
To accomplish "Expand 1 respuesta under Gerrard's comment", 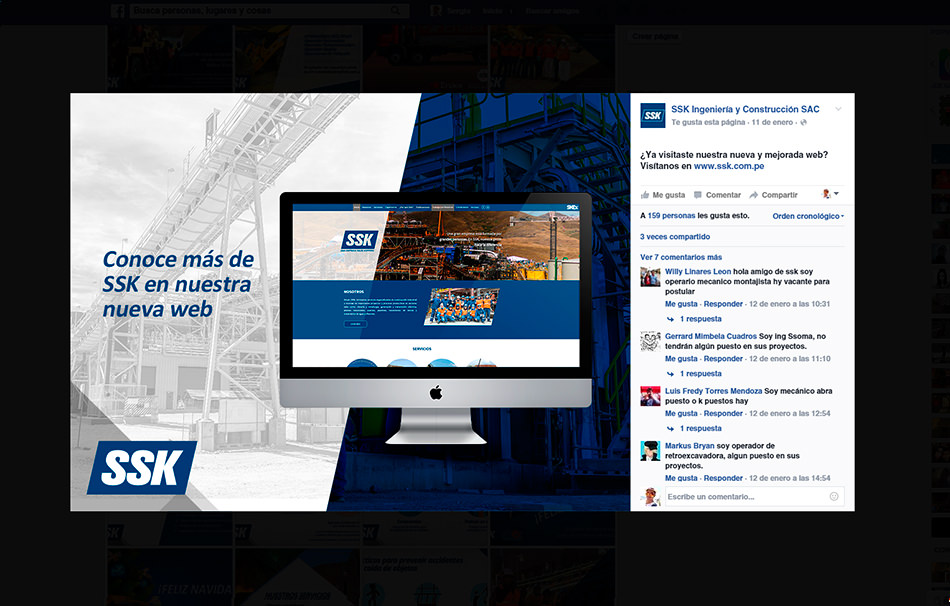I will point(700,374).
